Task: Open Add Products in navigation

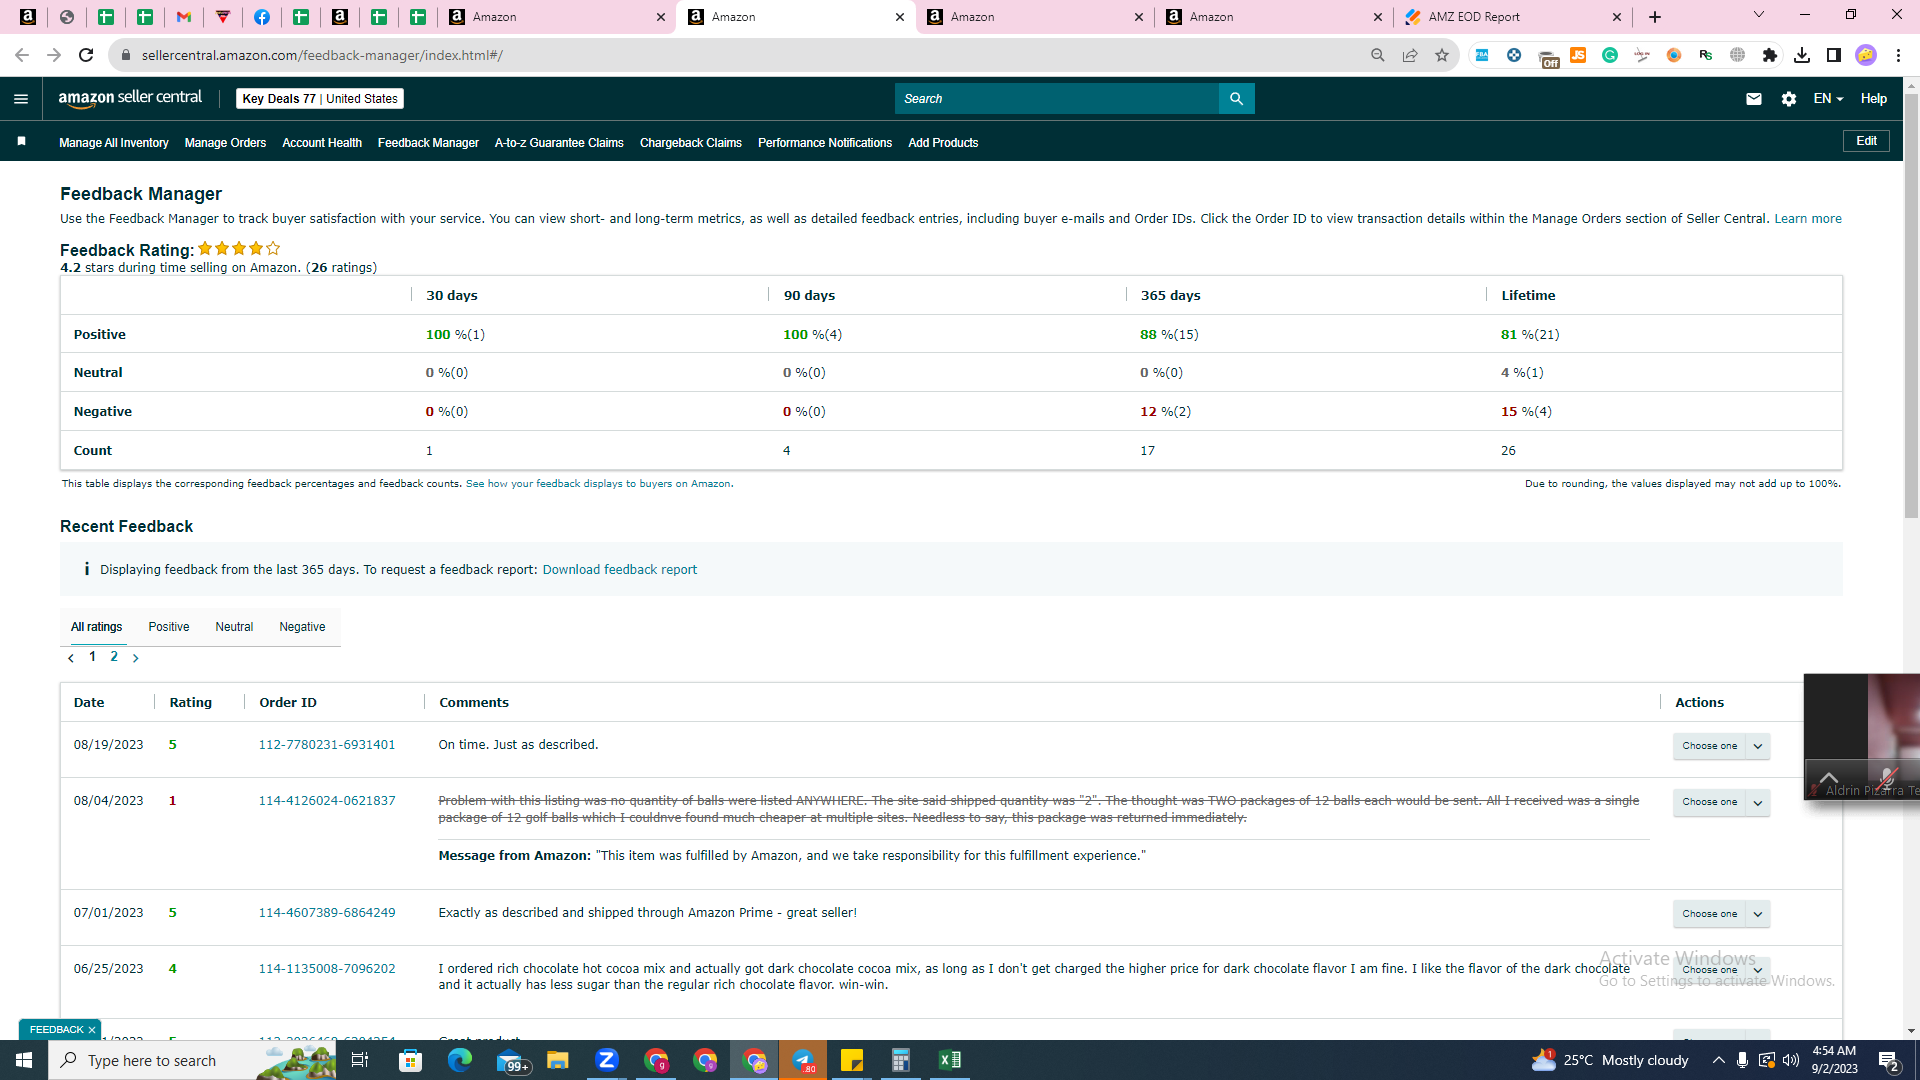Action: (943, 143)
